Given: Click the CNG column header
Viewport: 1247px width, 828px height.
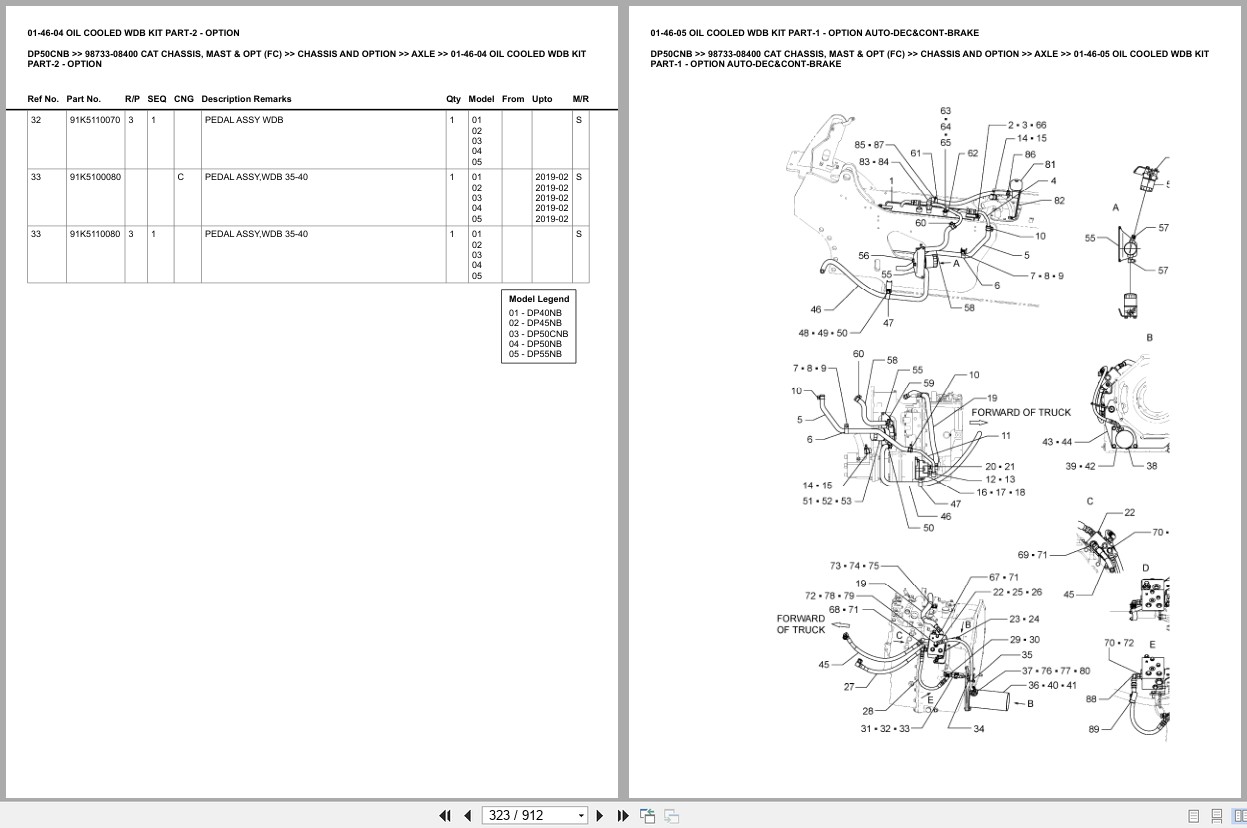Looking at the screenshot, I should coord(184,99).
